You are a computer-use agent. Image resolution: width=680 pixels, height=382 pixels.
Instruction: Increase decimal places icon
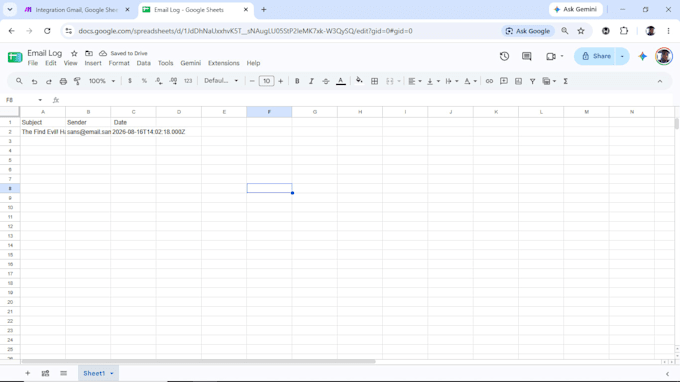tap(173, 81)
